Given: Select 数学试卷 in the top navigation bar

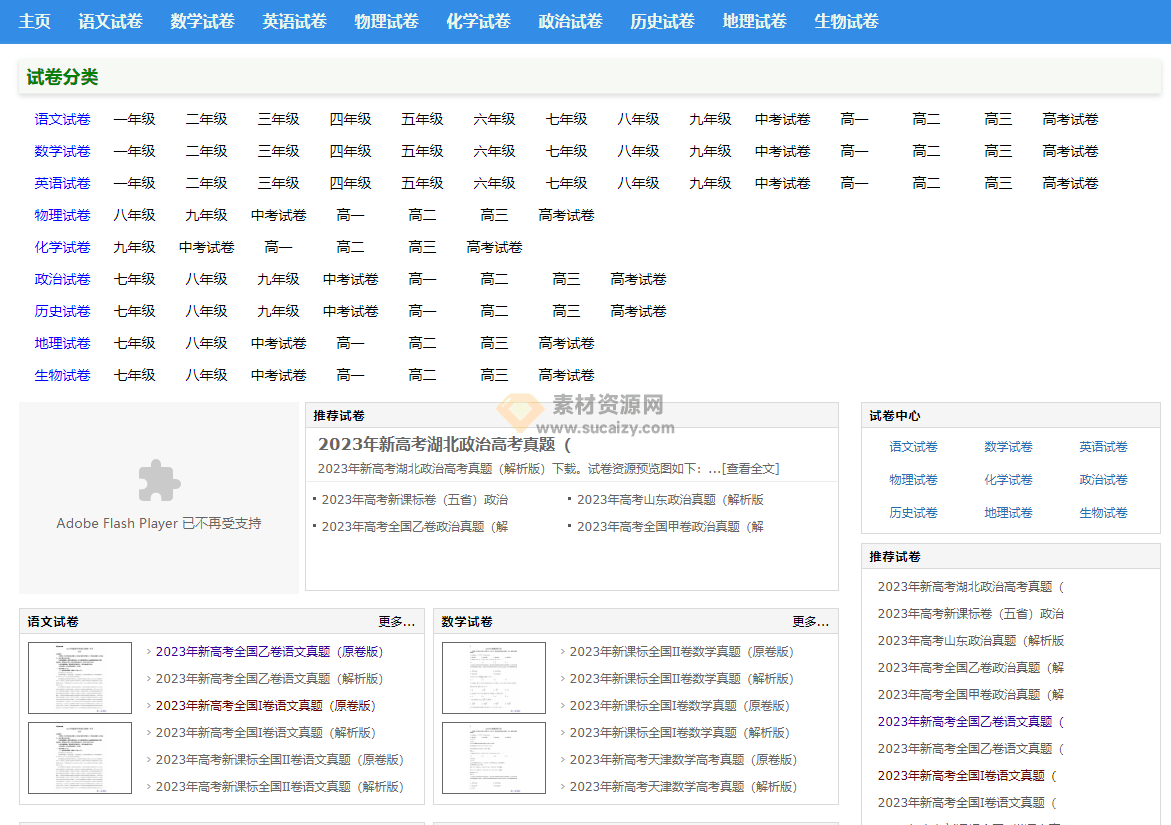Looking at the screenshot, I should click(x=202, y=20).
